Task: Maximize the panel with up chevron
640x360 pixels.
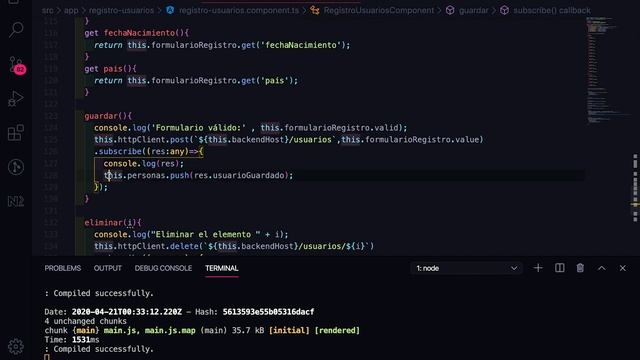Action: coord(602,268)
